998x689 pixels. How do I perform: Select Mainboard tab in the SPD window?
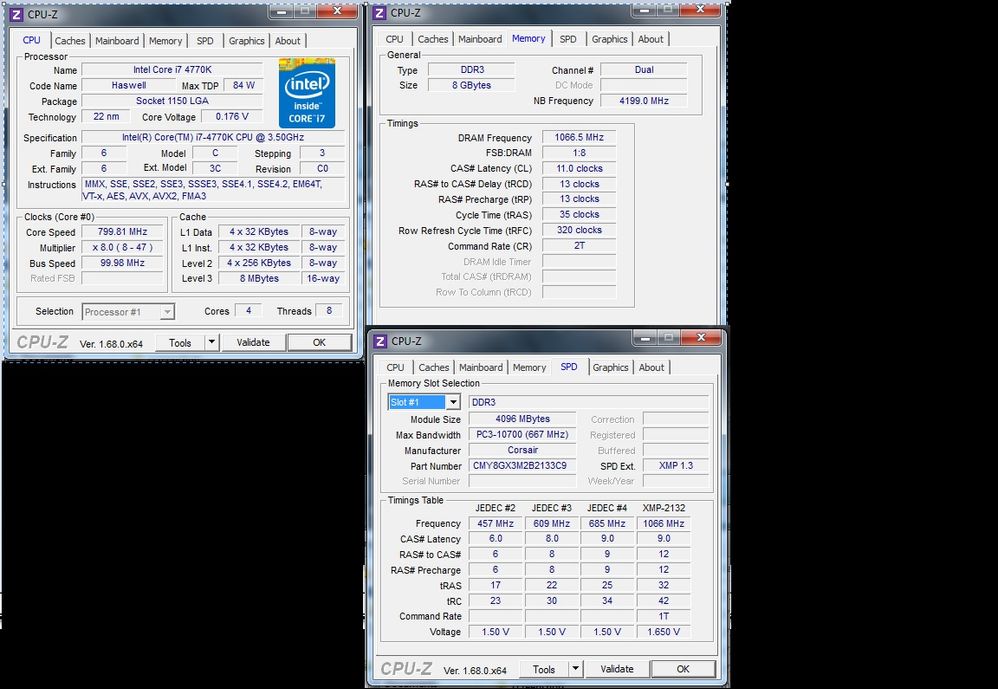click(481, 367)
